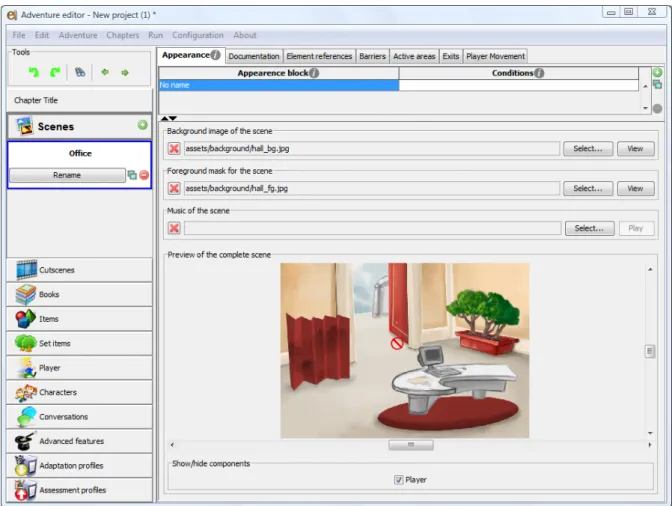This screenshot has width=672, height=506.
Task: View the foreground mask
Action: (635, 189)
